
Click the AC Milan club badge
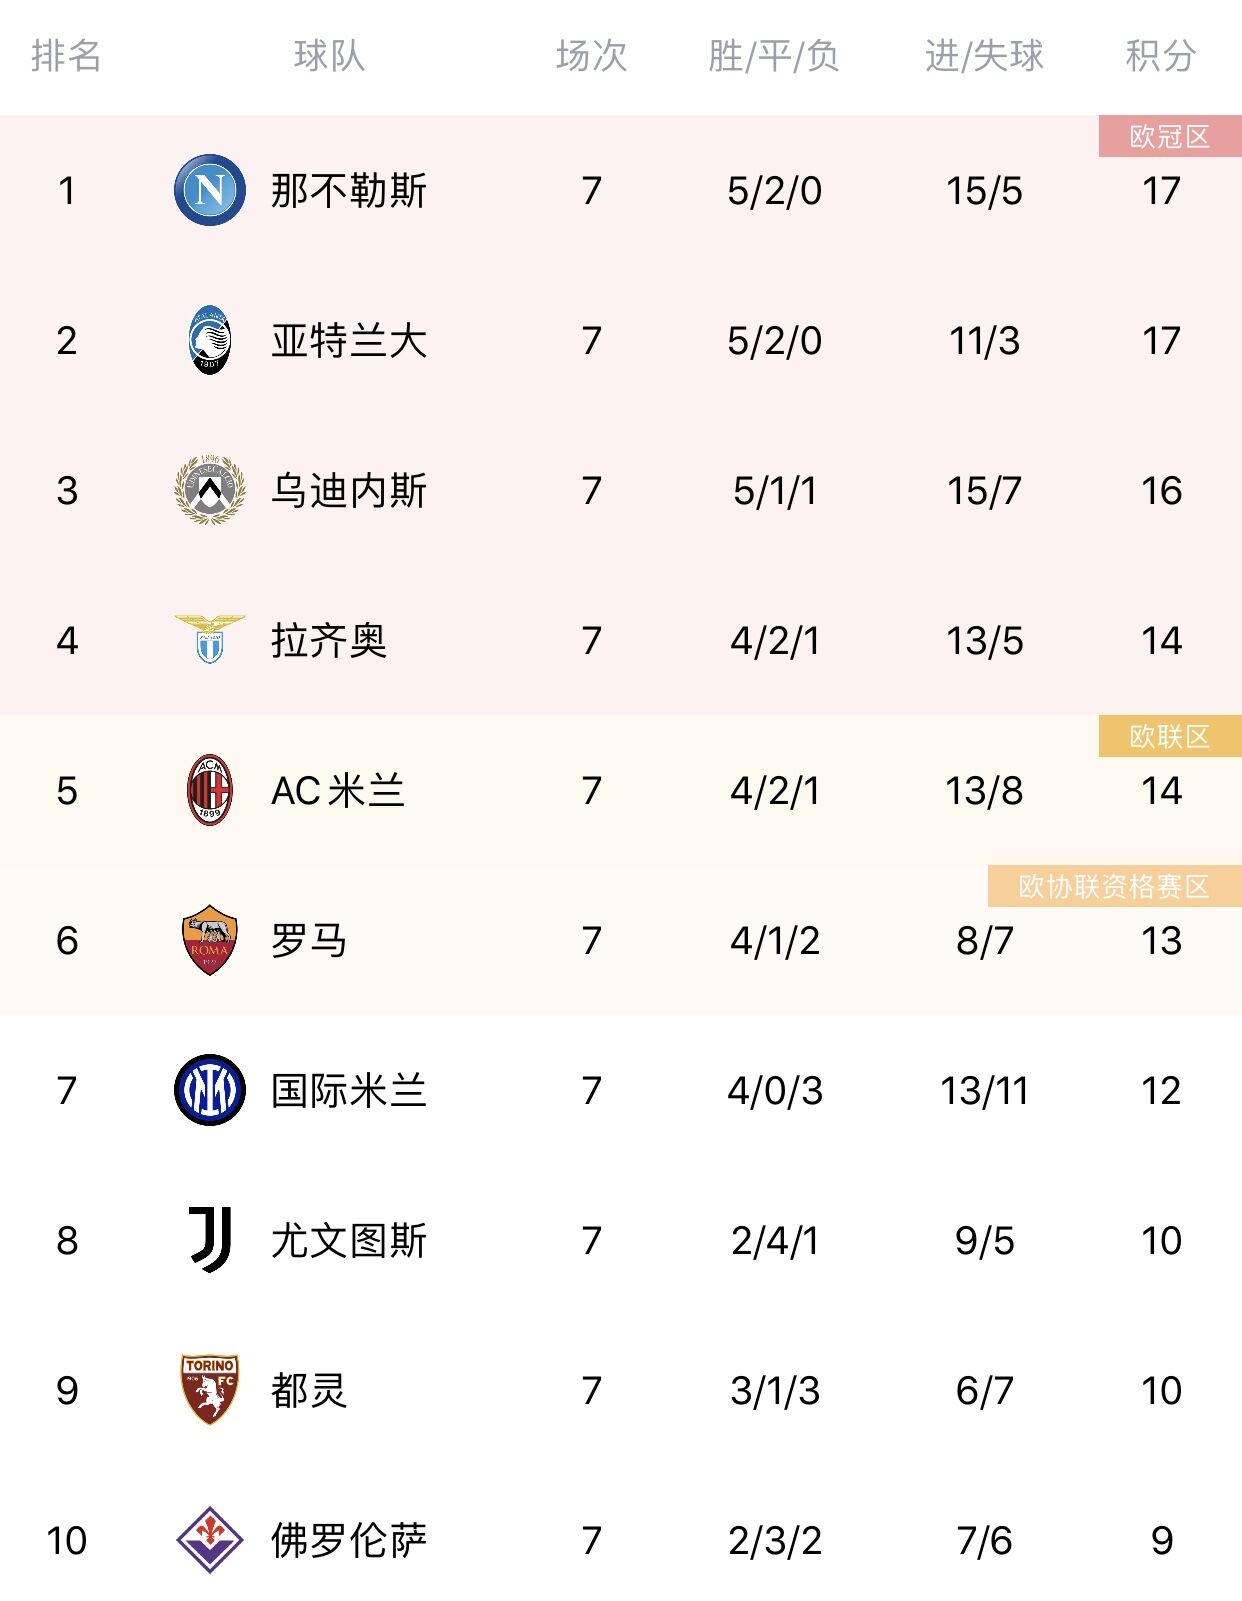click(x=210, y=790)
